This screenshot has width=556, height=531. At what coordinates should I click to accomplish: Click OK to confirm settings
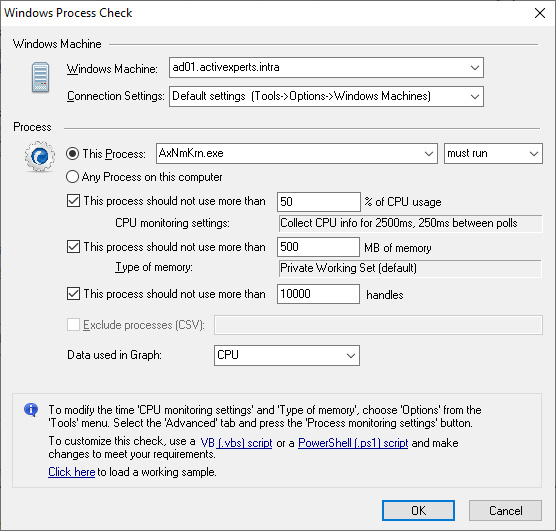click(418, 510)
